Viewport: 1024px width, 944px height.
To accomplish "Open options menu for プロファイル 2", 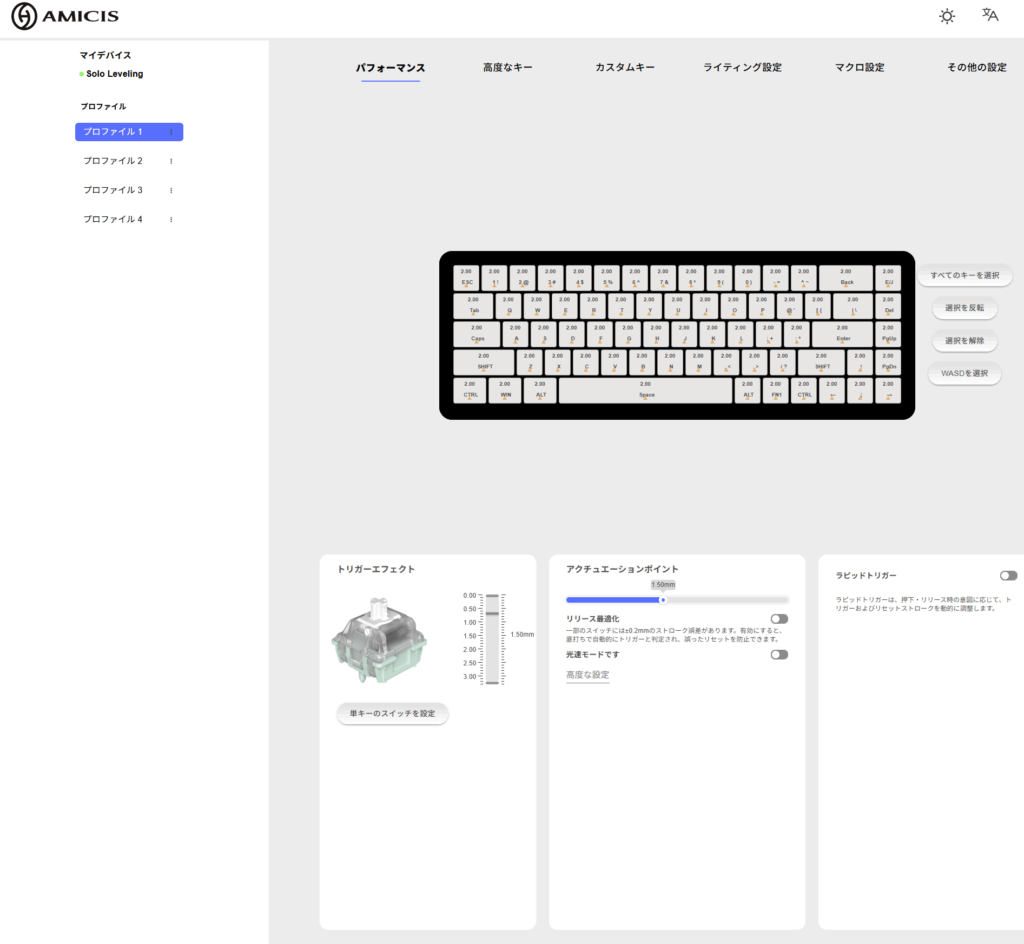I will tap(171, 161).
